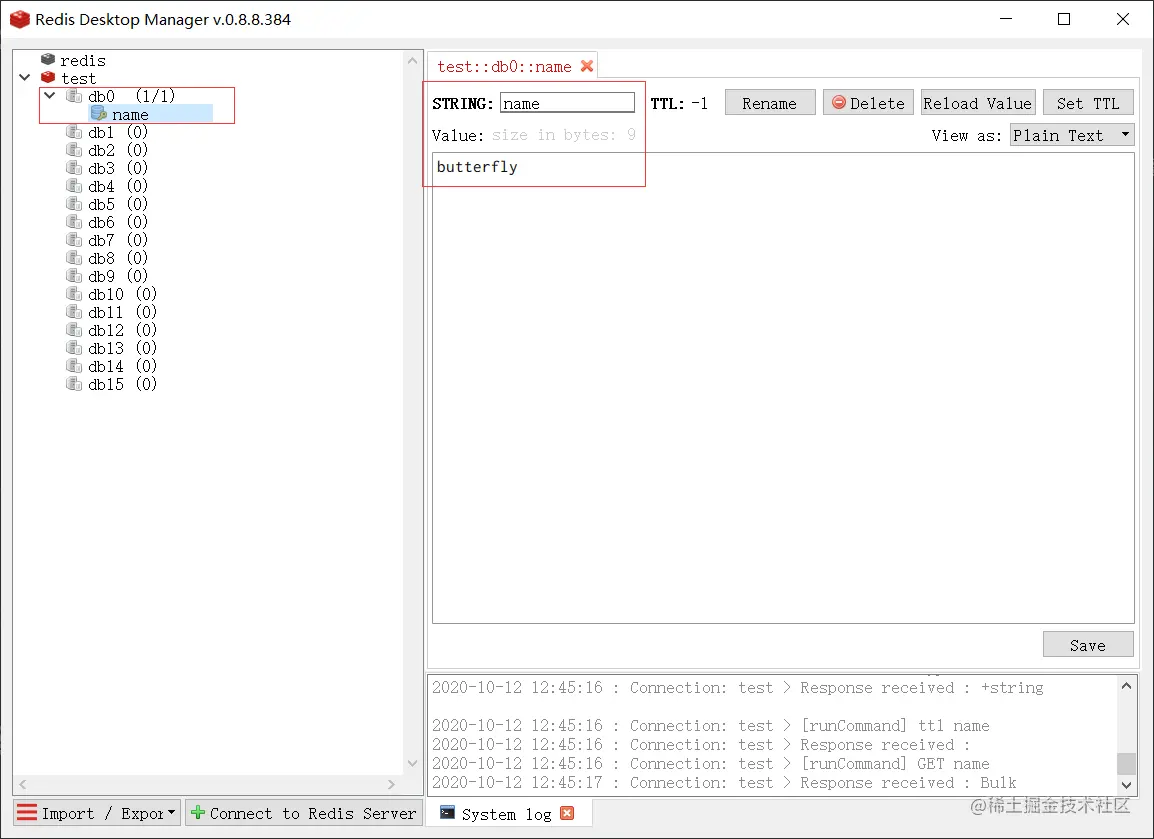Click the db9 database icon

[74, 276]
